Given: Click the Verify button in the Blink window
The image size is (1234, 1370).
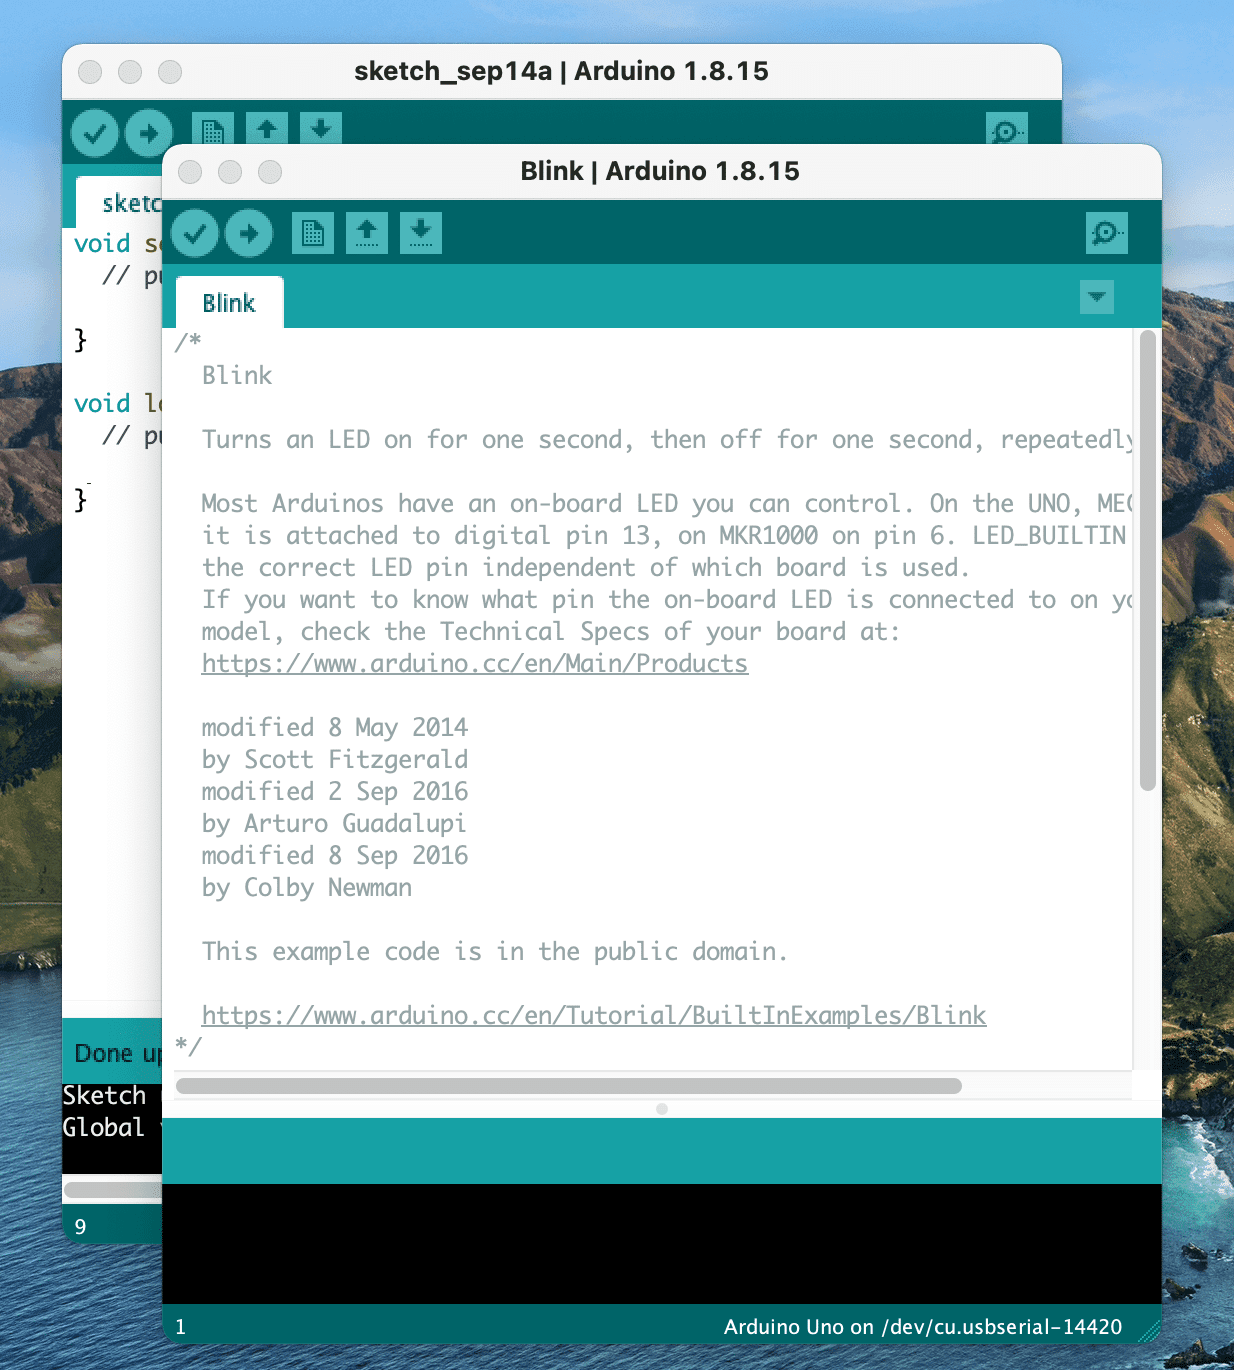Looking at the screenshot, I should [x=196, y=233].
